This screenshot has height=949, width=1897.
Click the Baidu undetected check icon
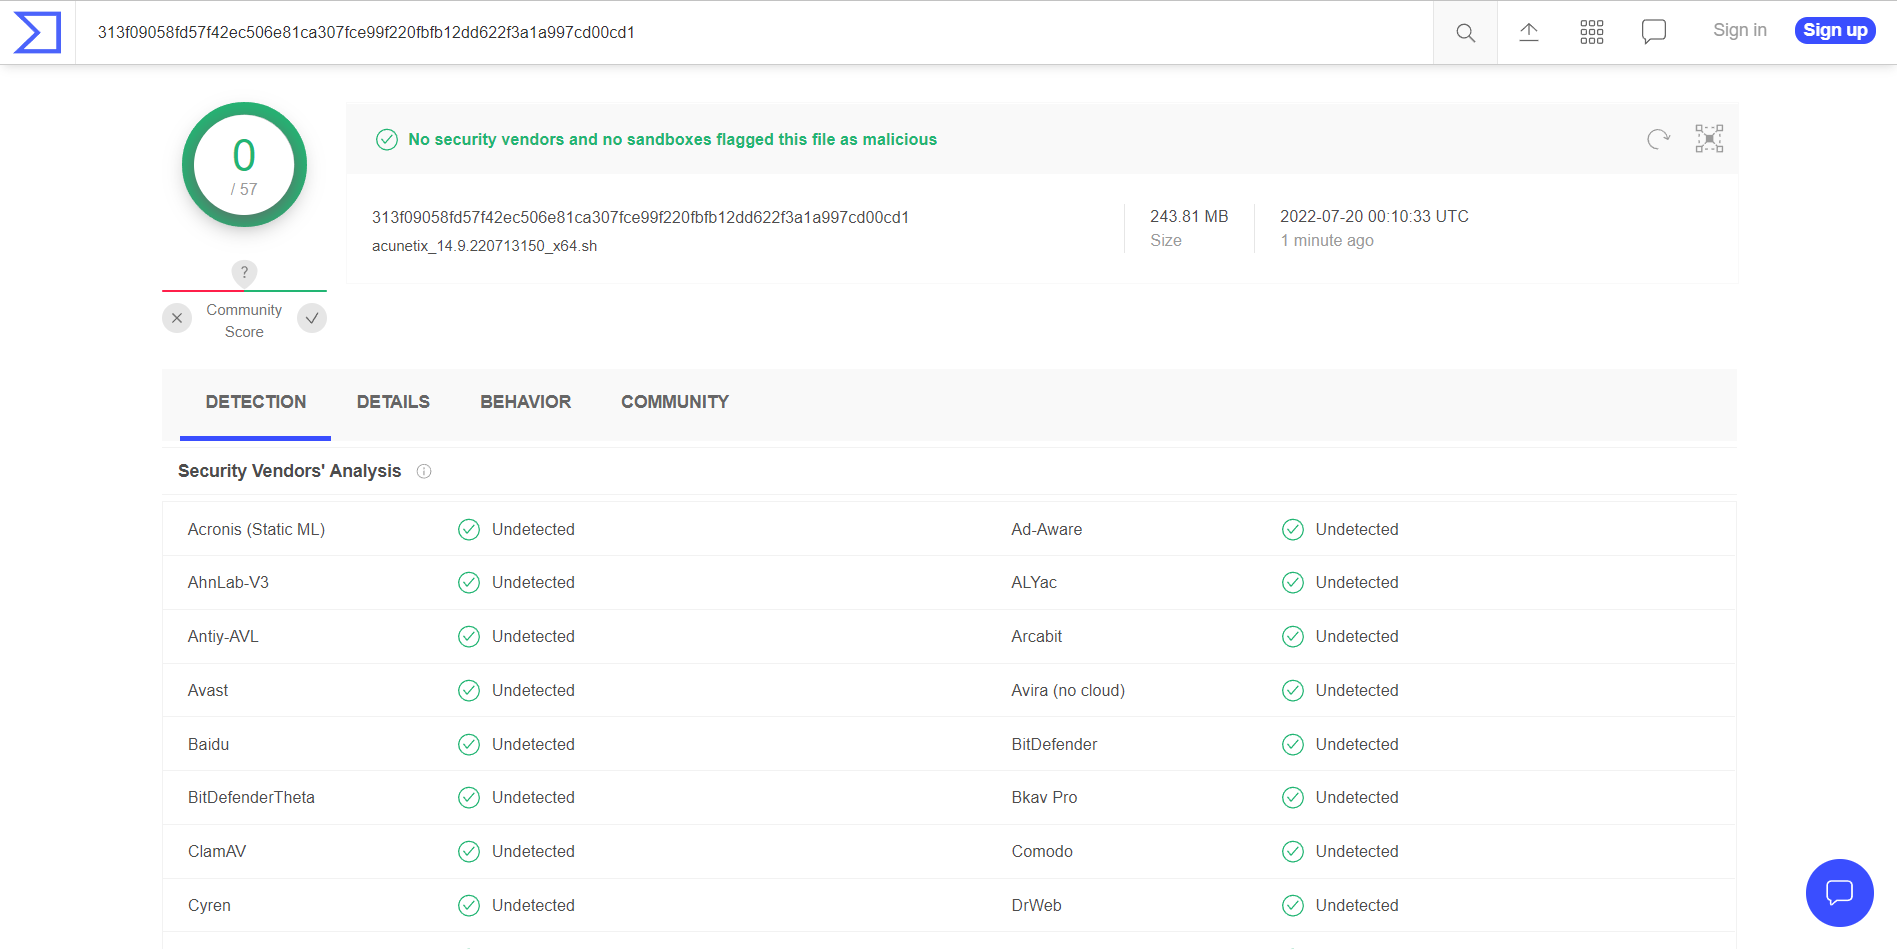pyautogui.click(x=469, y=744)
